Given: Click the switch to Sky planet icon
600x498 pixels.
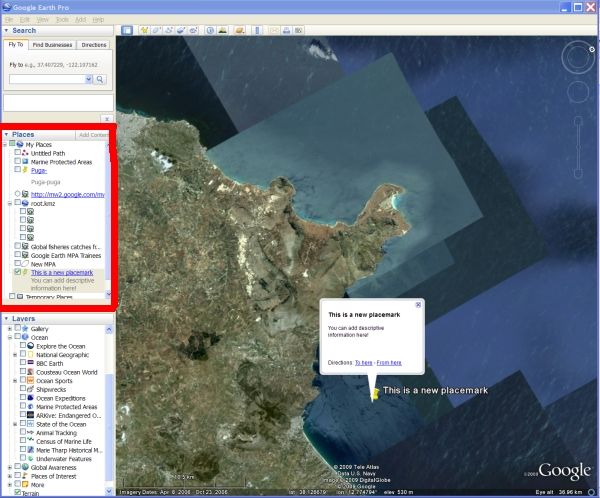Looking at the screenshot, I should tap(240, 30).
